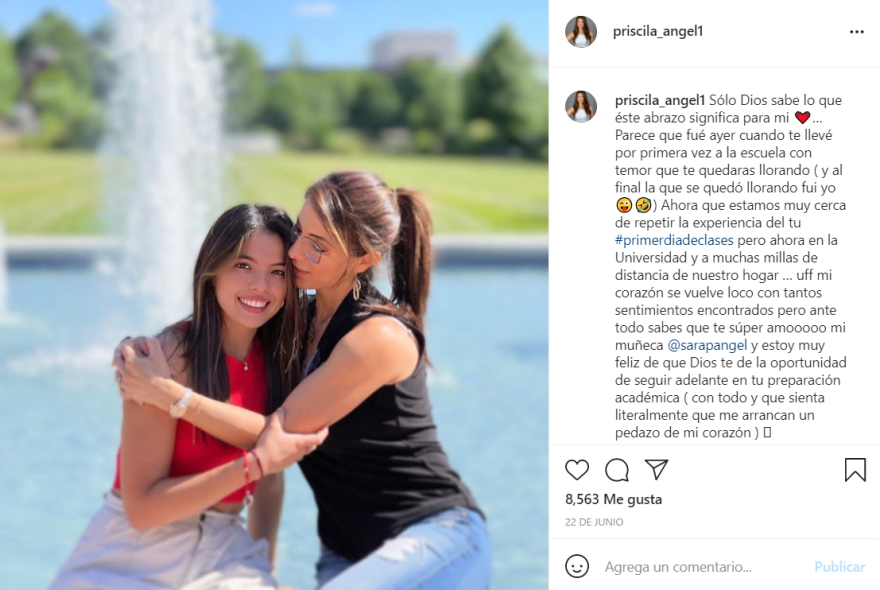Screen dimensions: 880x590
Task: Save post with the bookmark icon
Action: click(855, 469)
